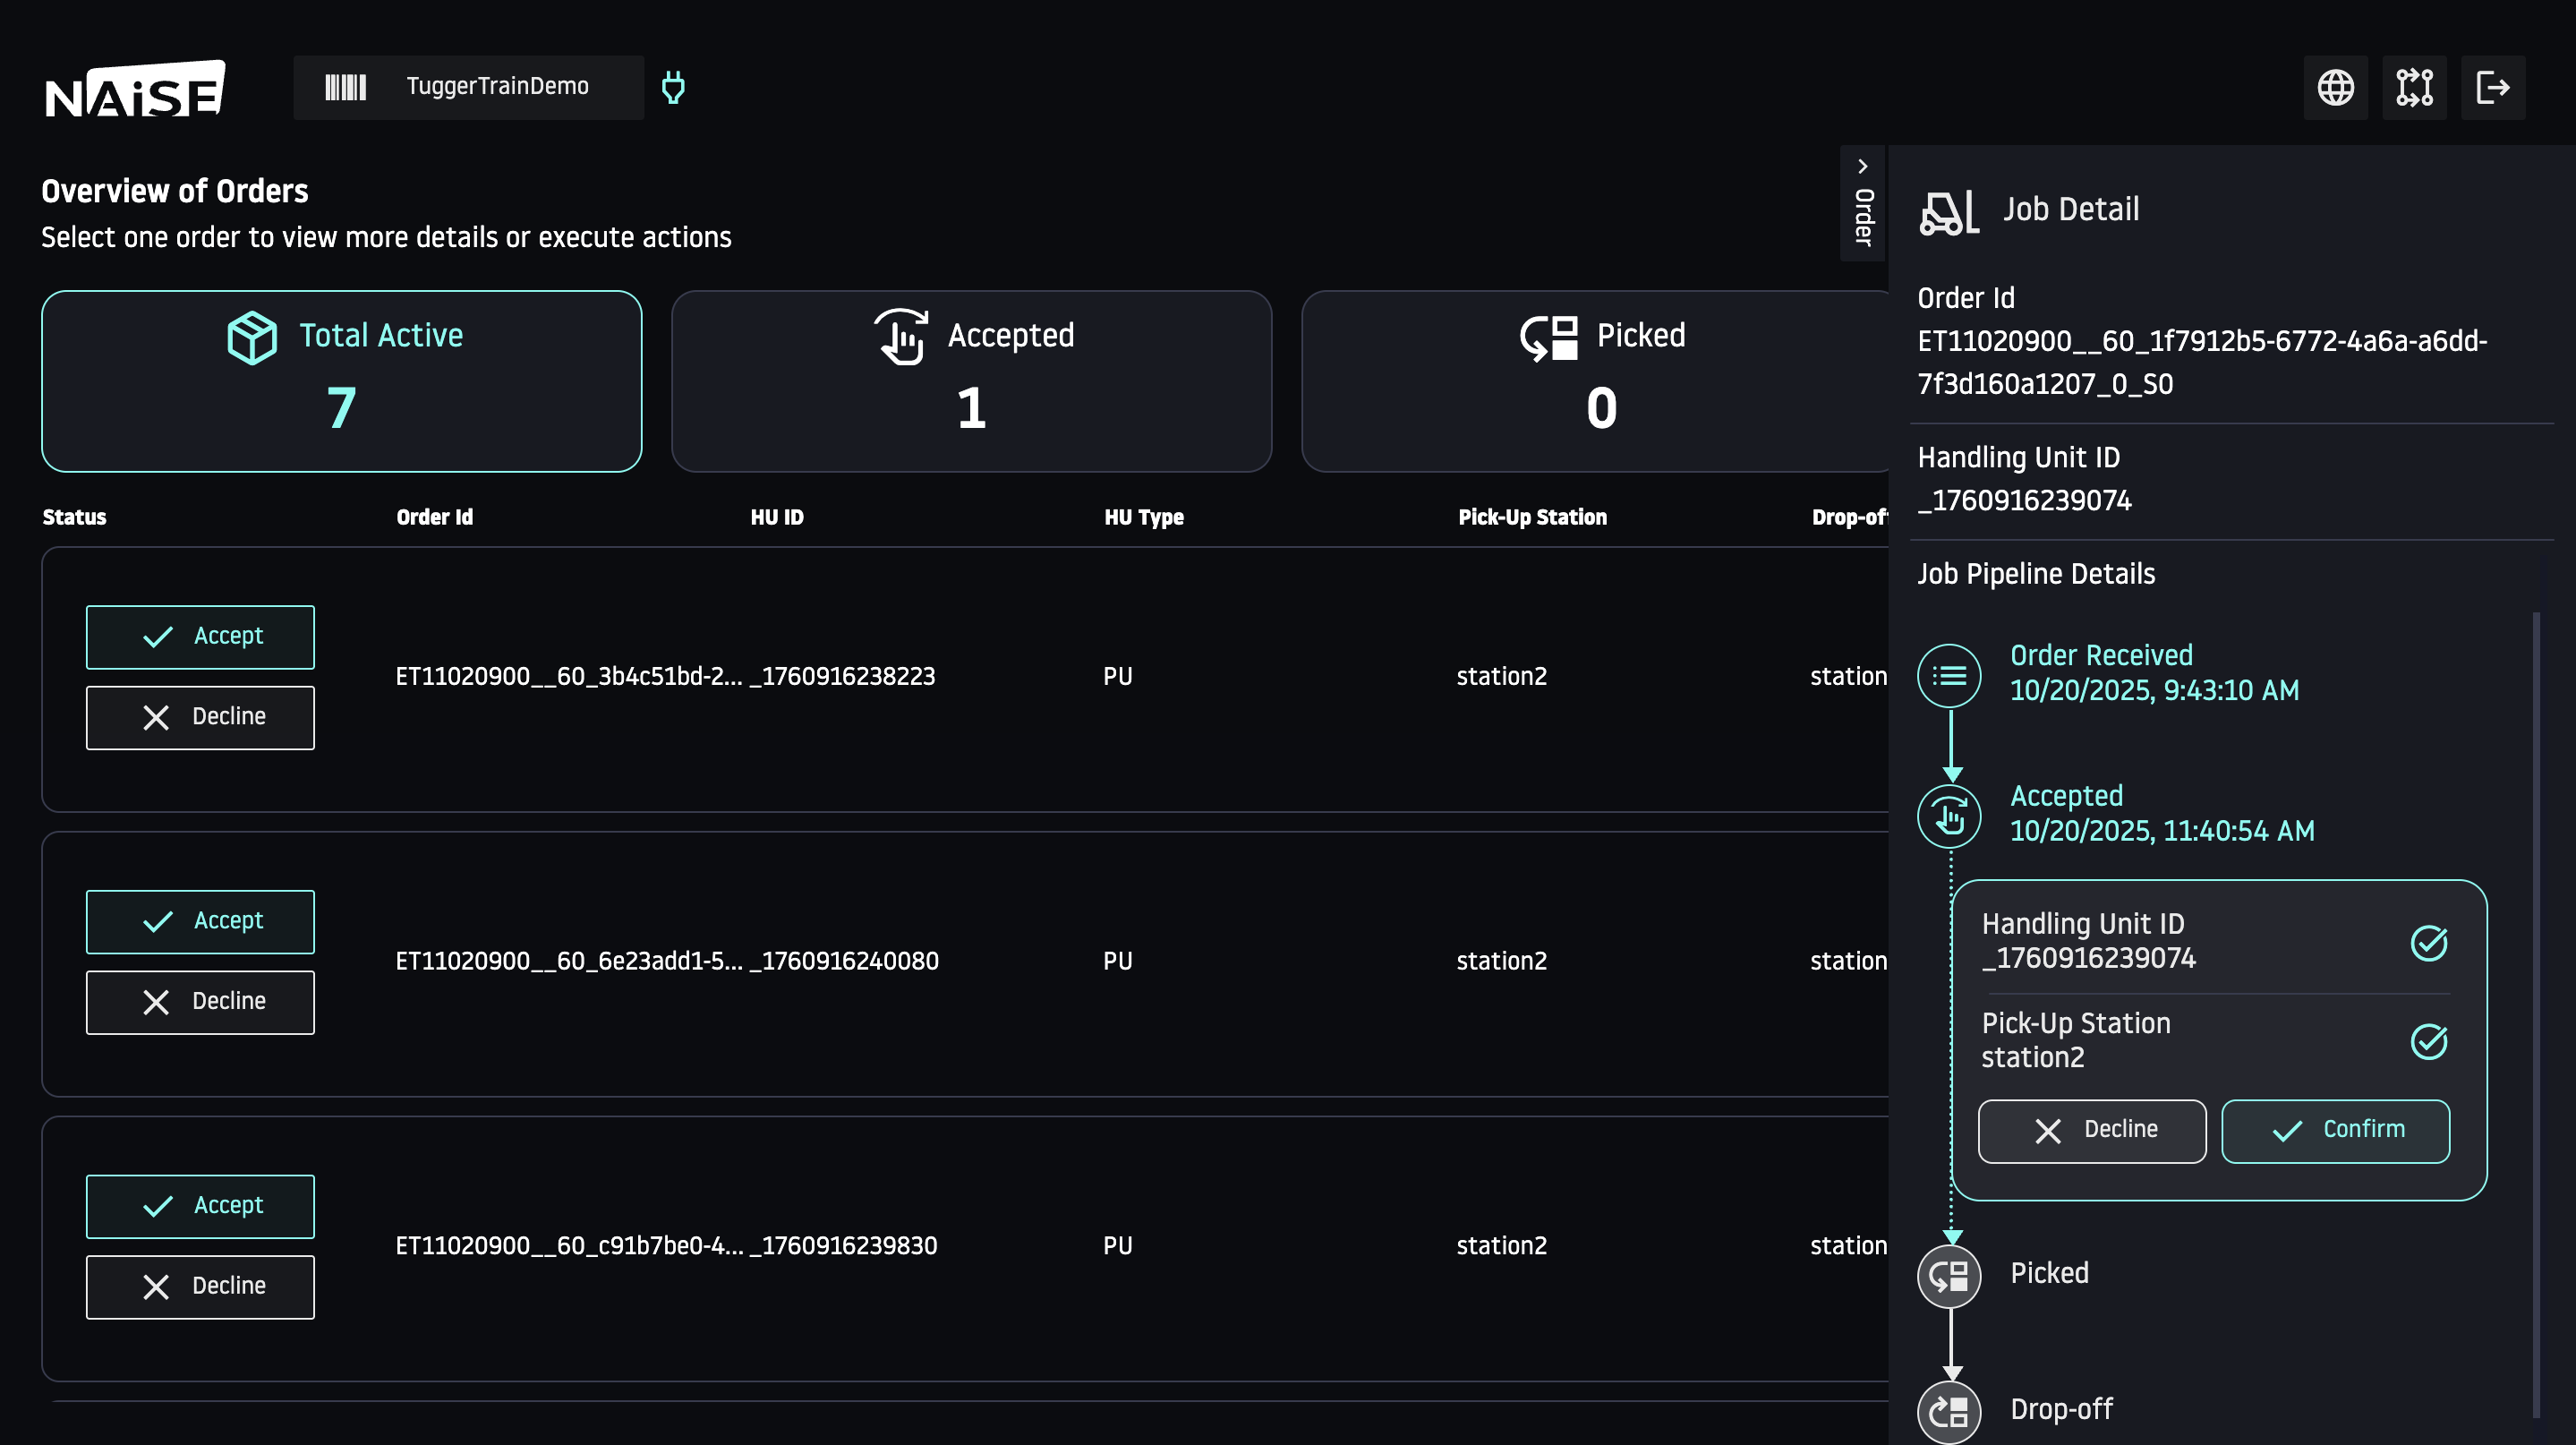This screenshot has width=2576, height=1445.
Task: Toggle the Handling Unit ID check mark
Action: point(2428,942)
